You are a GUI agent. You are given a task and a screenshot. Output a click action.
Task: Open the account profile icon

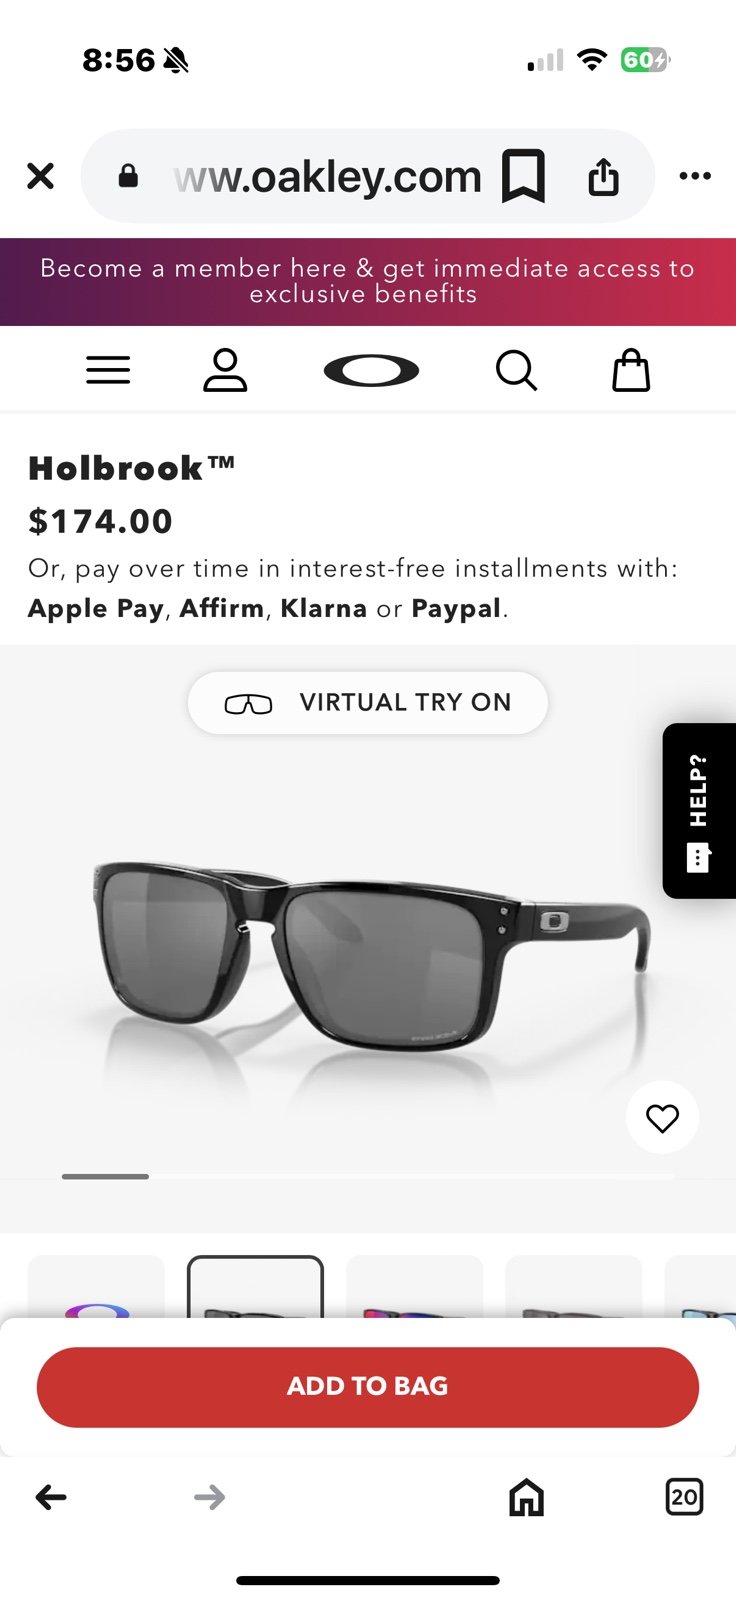pos(225,370)
